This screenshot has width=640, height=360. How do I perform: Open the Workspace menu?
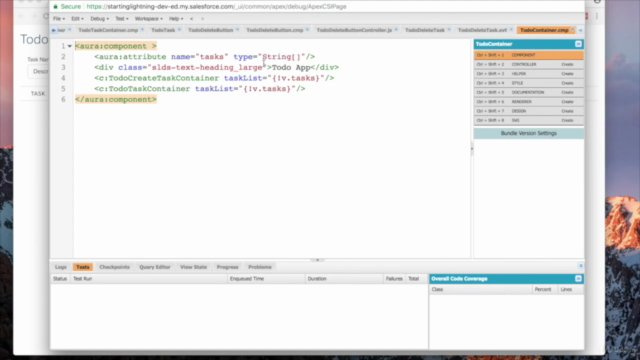point(149,19)
